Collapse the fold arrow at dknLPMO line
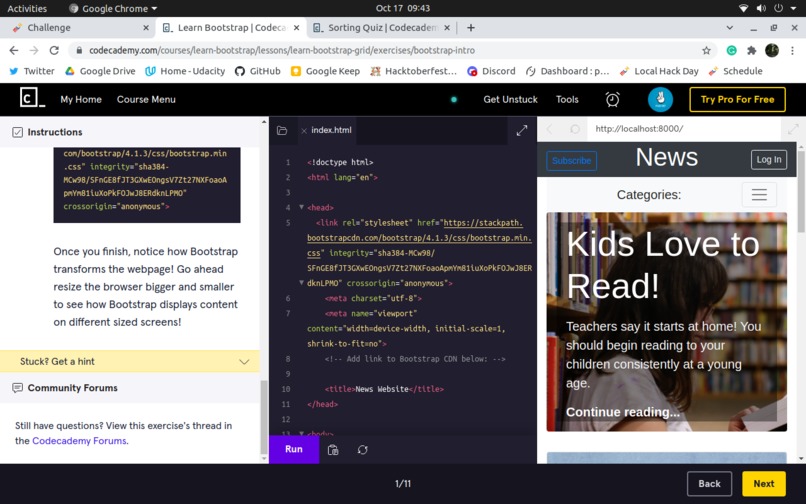This screenshot has width=806, height=504. 302,283
